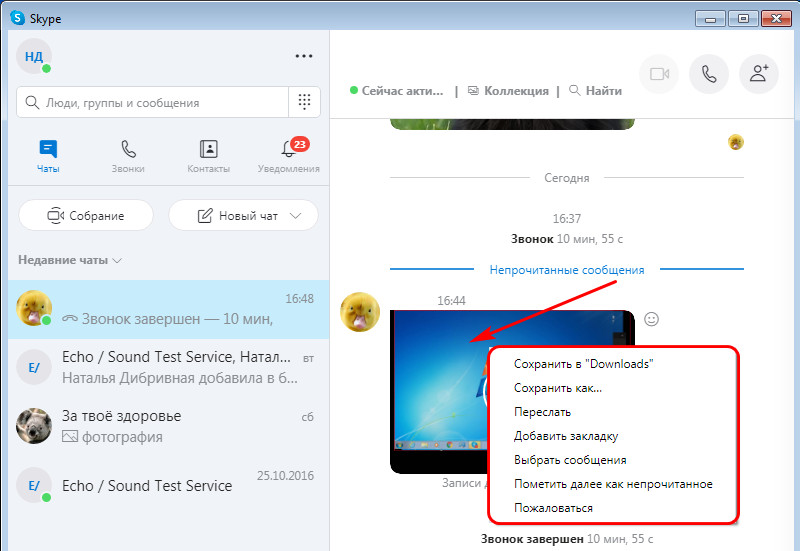Collapse the Недавние чаты list
Viewport: 800px width, 551px height.
click(70, 260)
